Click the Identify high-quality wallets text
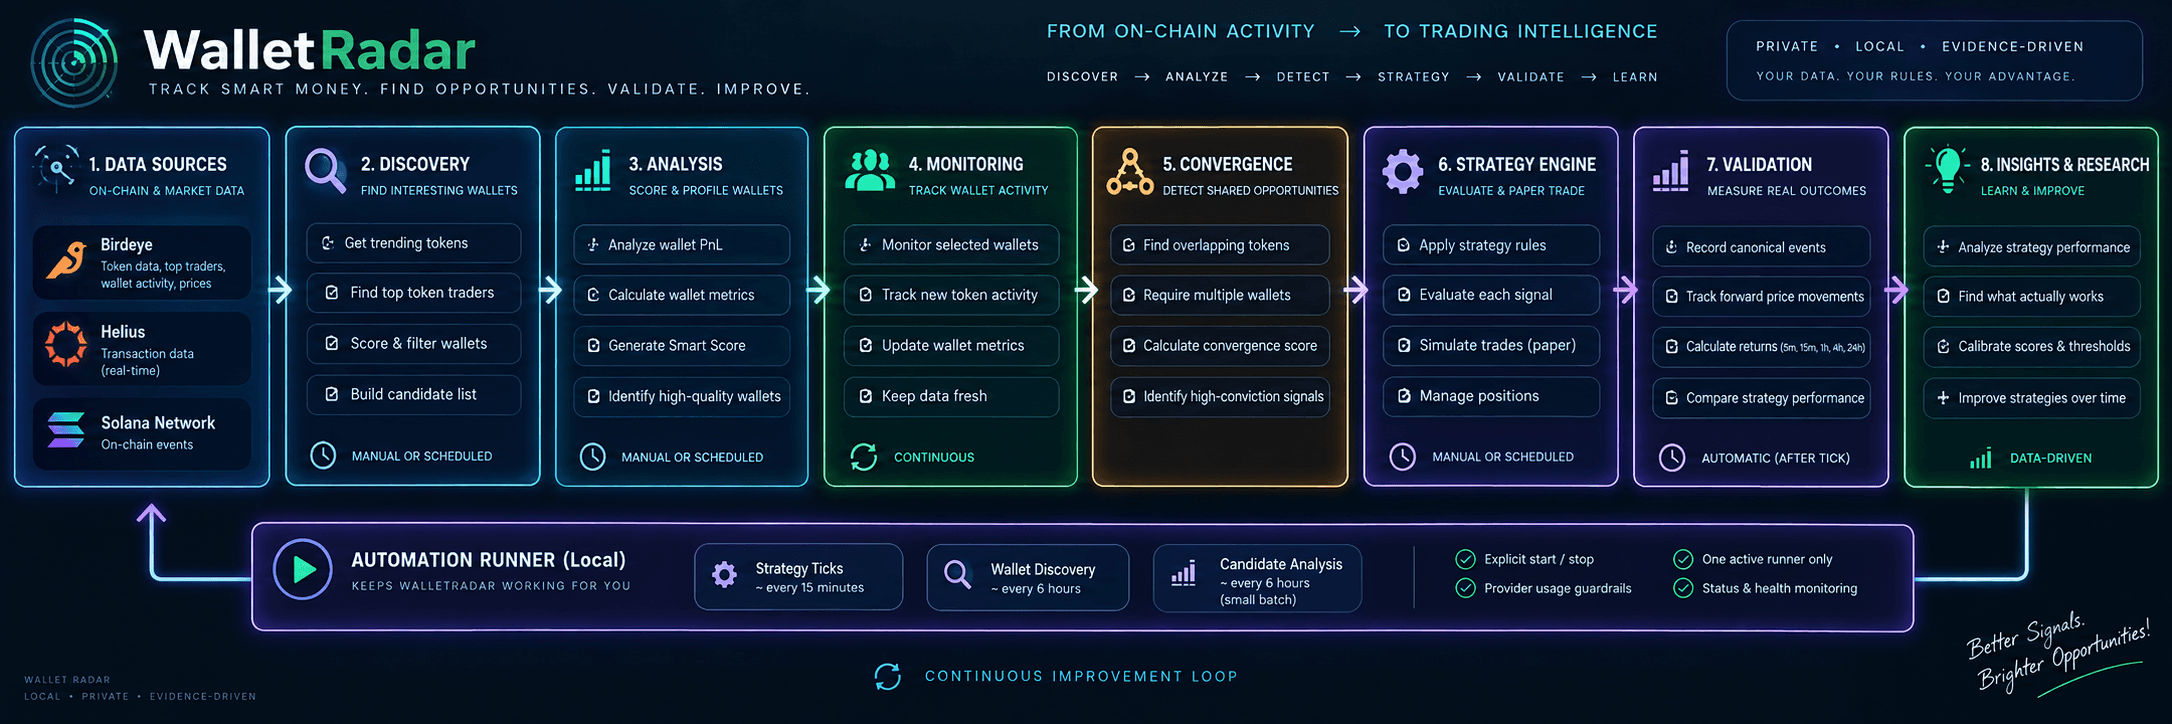Screen dimensions: 2172x724 coord(695,396)
